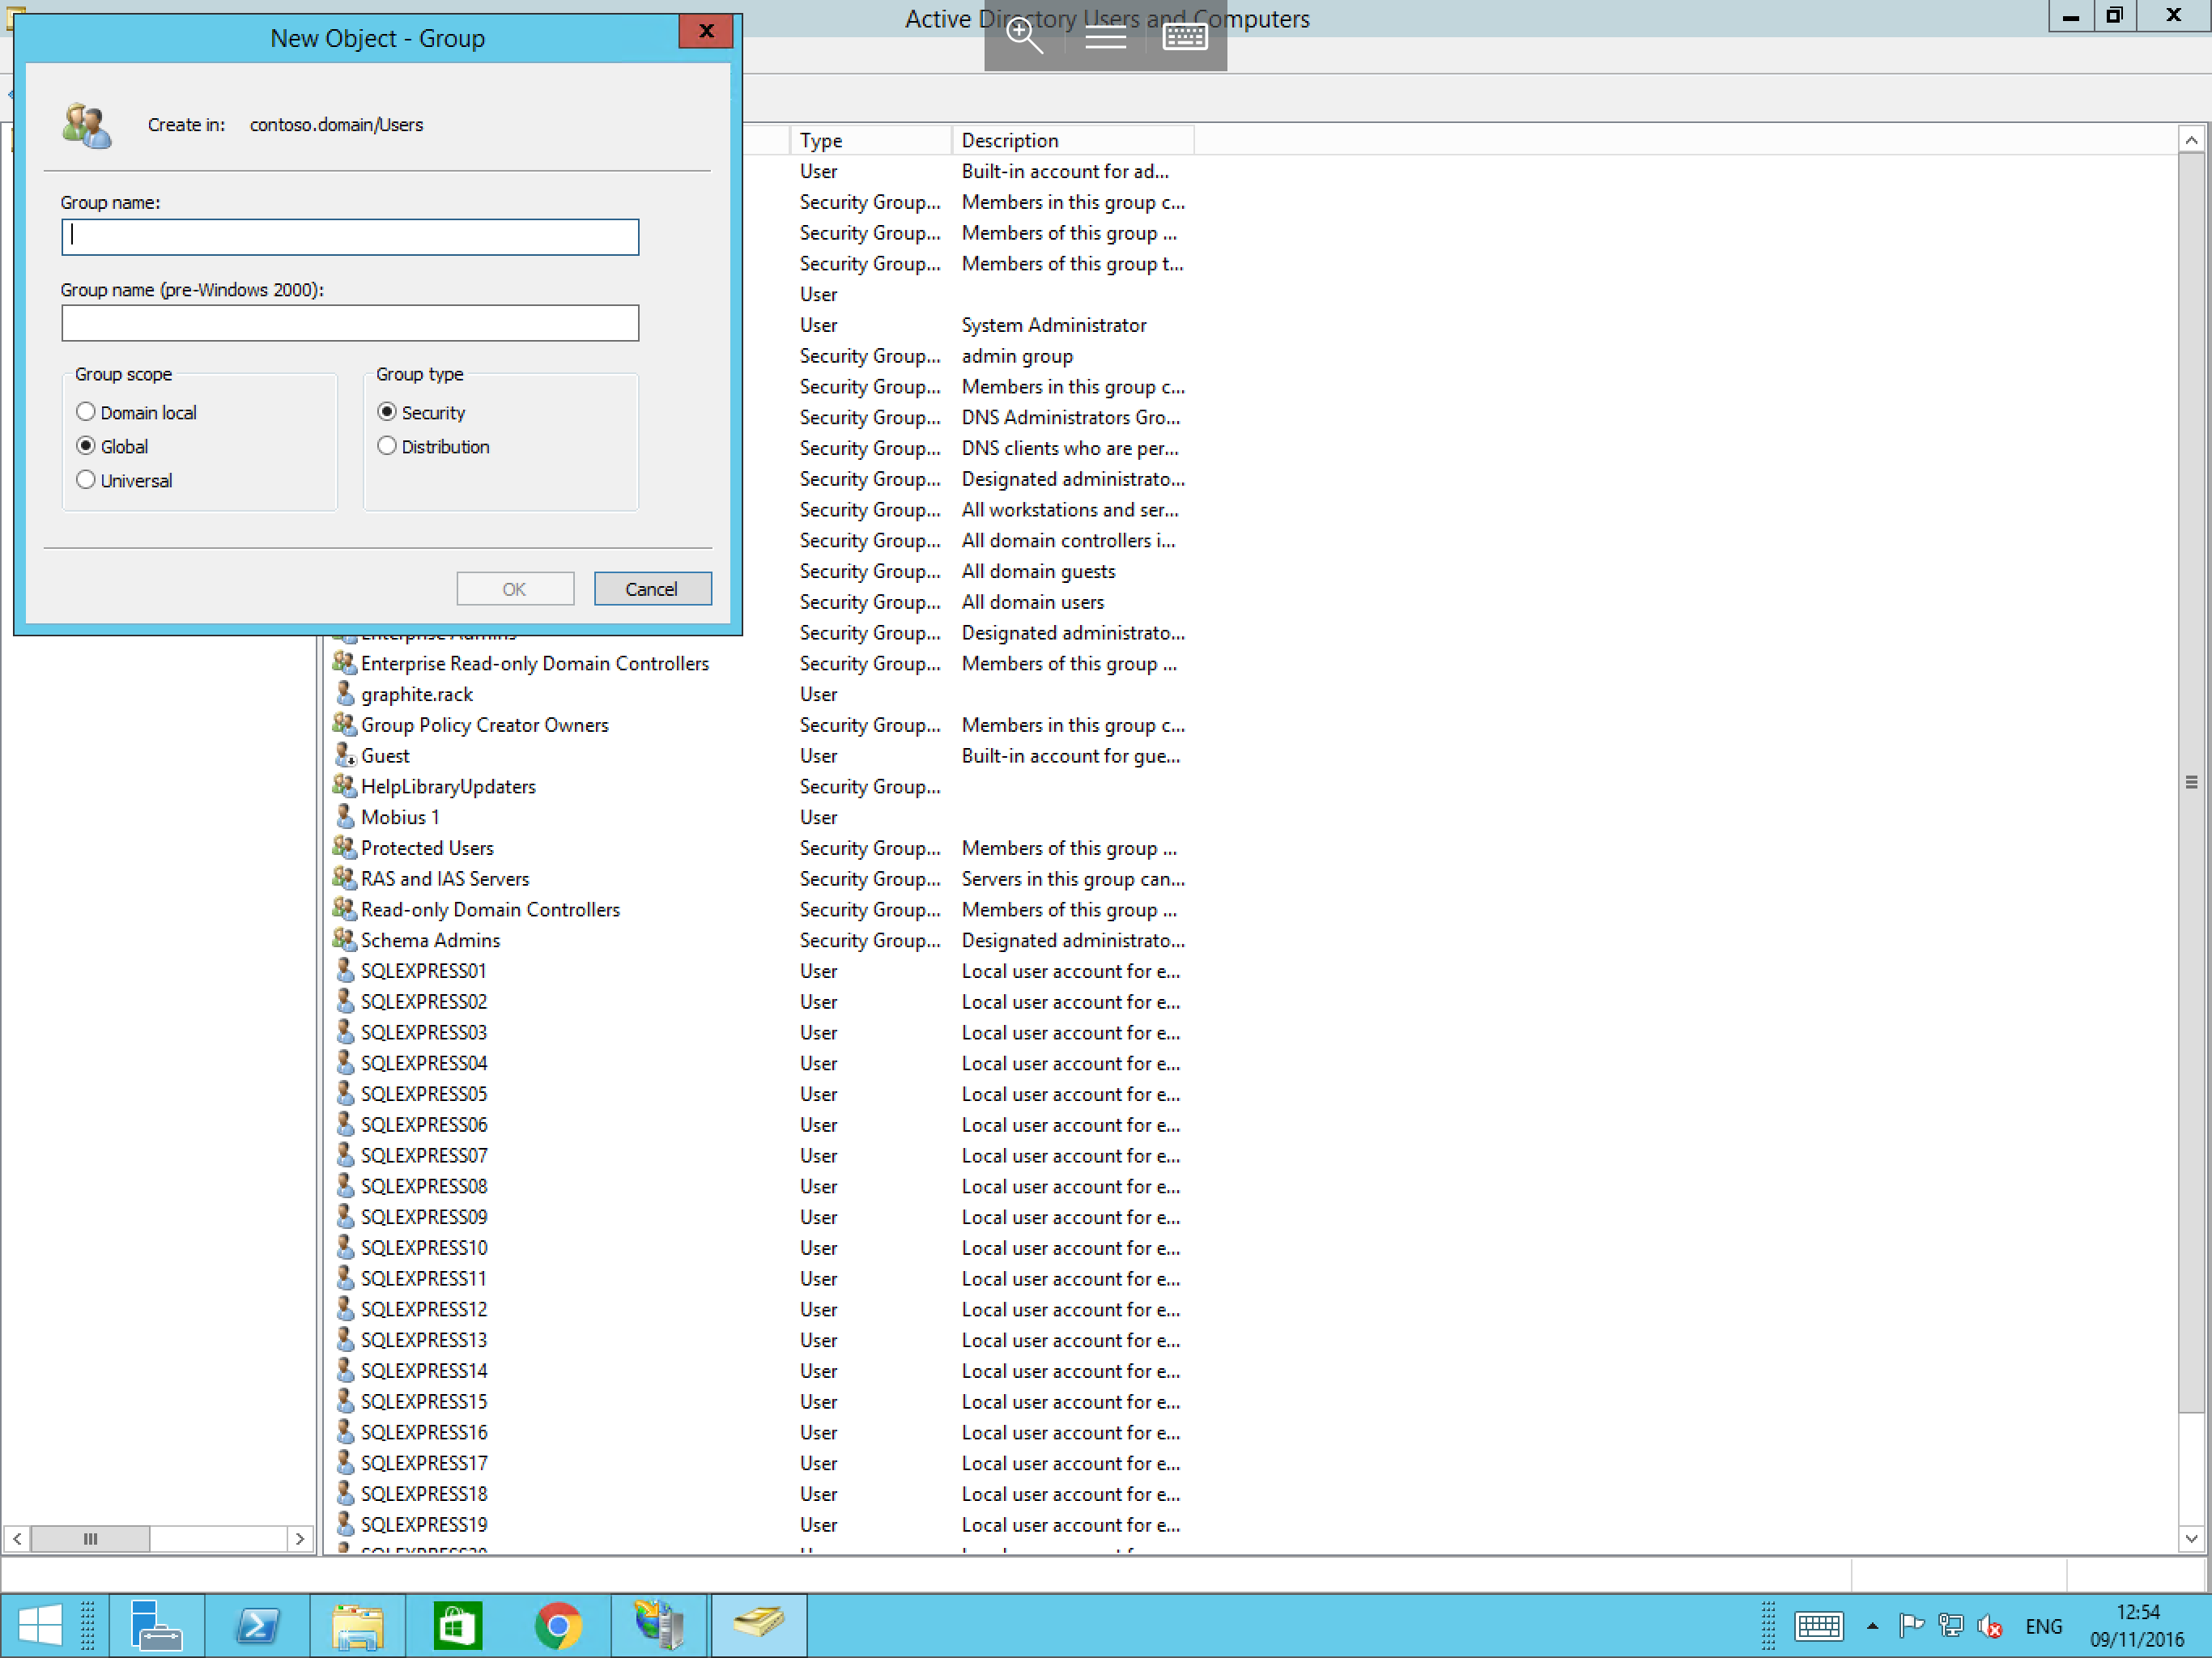Set group type to Distribution

(x=387, y=446)
